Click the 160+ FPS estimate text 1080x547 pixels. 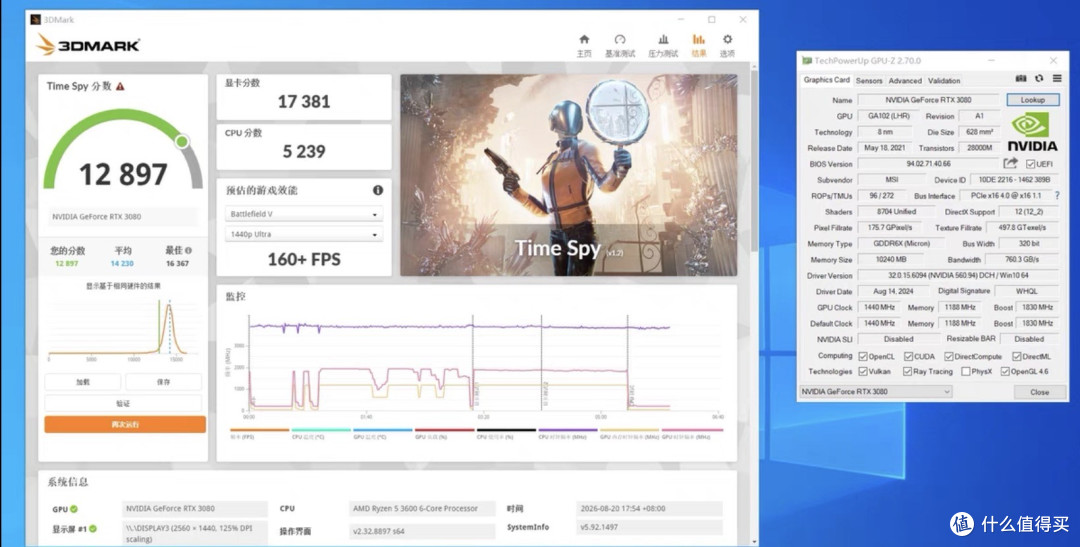pyautogui.click(x=304, y=260)
